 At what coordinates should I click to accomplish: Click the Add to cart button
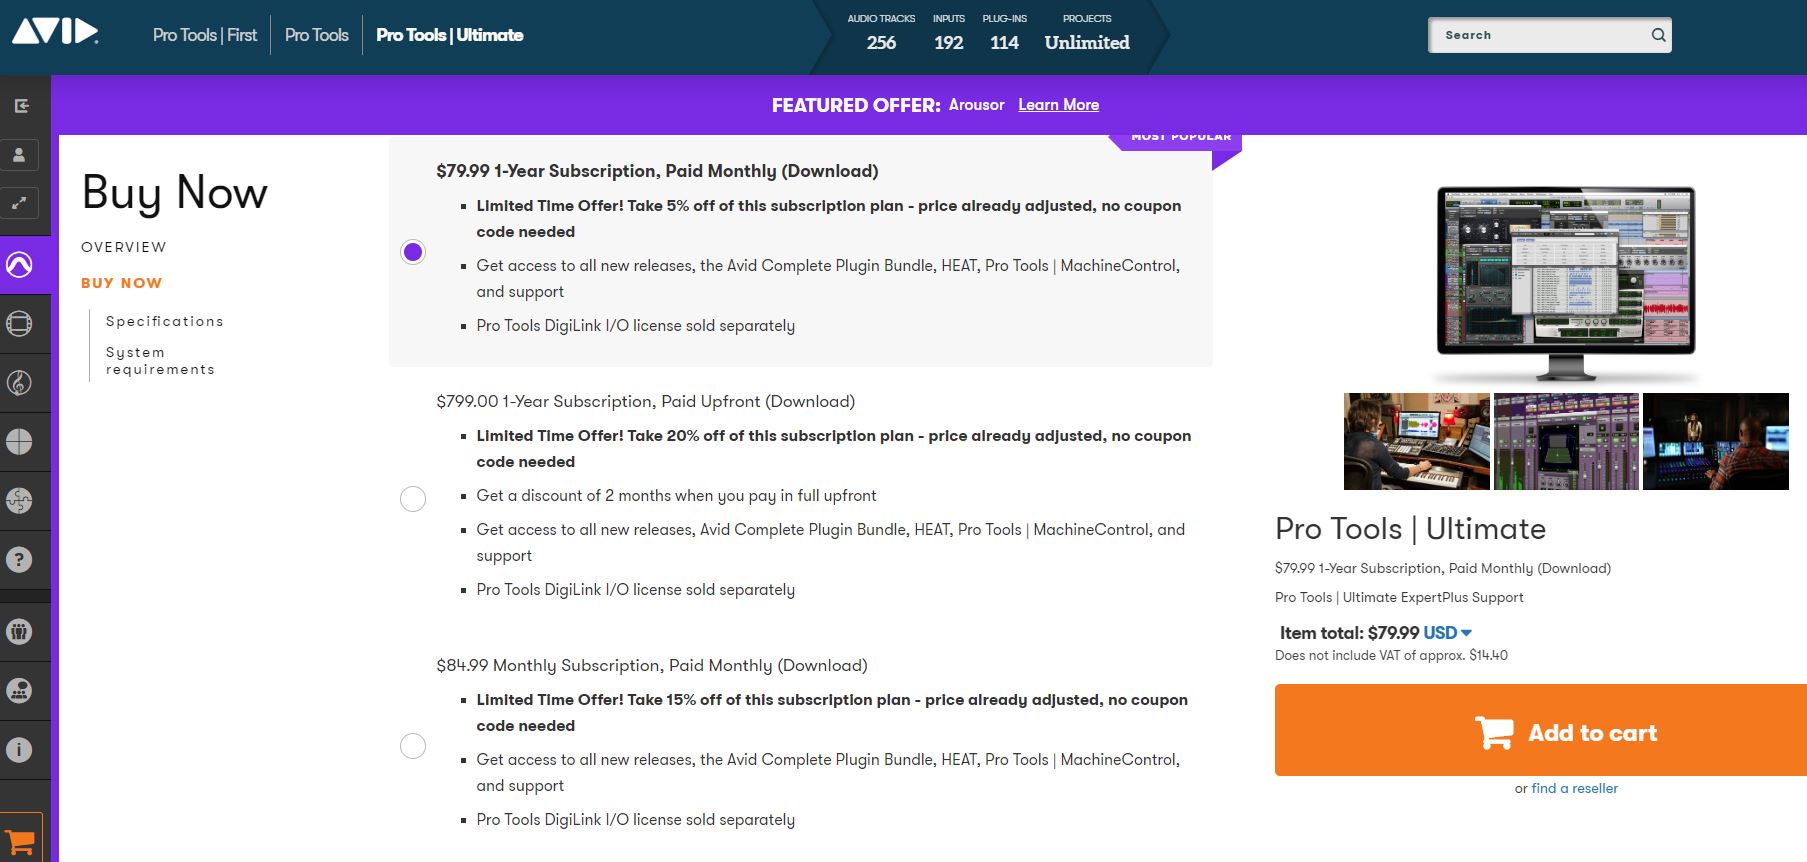(1540, 731)
